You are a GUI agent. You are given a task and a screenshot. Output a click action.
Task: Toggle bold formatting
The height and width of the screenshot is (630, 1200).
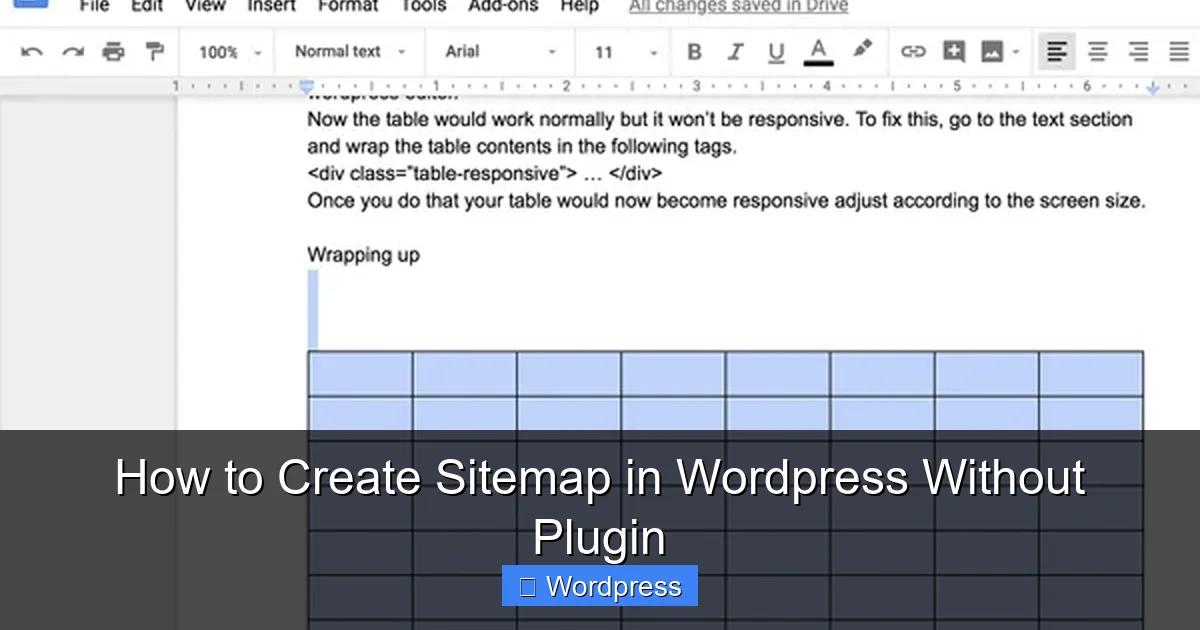[694, 51]
